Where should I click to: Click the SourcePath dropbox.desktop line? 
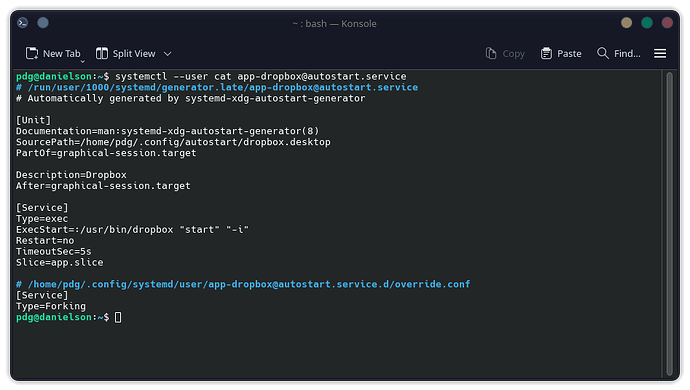173,142
